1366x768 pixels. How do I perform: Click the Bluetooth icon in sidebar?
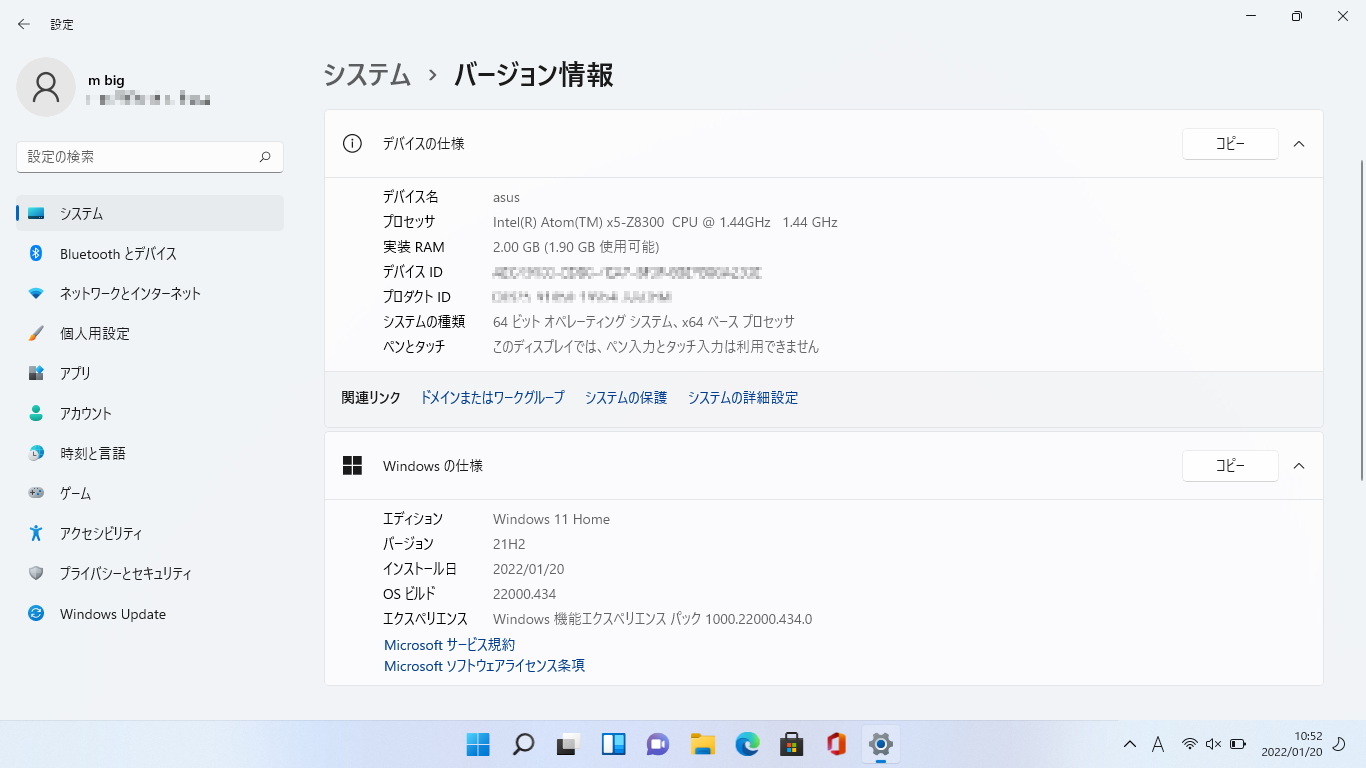(x=36, y=254)
